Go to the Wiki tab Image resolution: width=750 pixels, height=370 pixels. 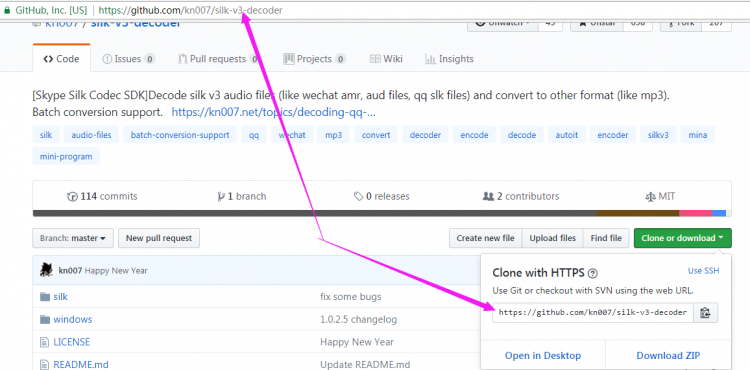point(386,59)
